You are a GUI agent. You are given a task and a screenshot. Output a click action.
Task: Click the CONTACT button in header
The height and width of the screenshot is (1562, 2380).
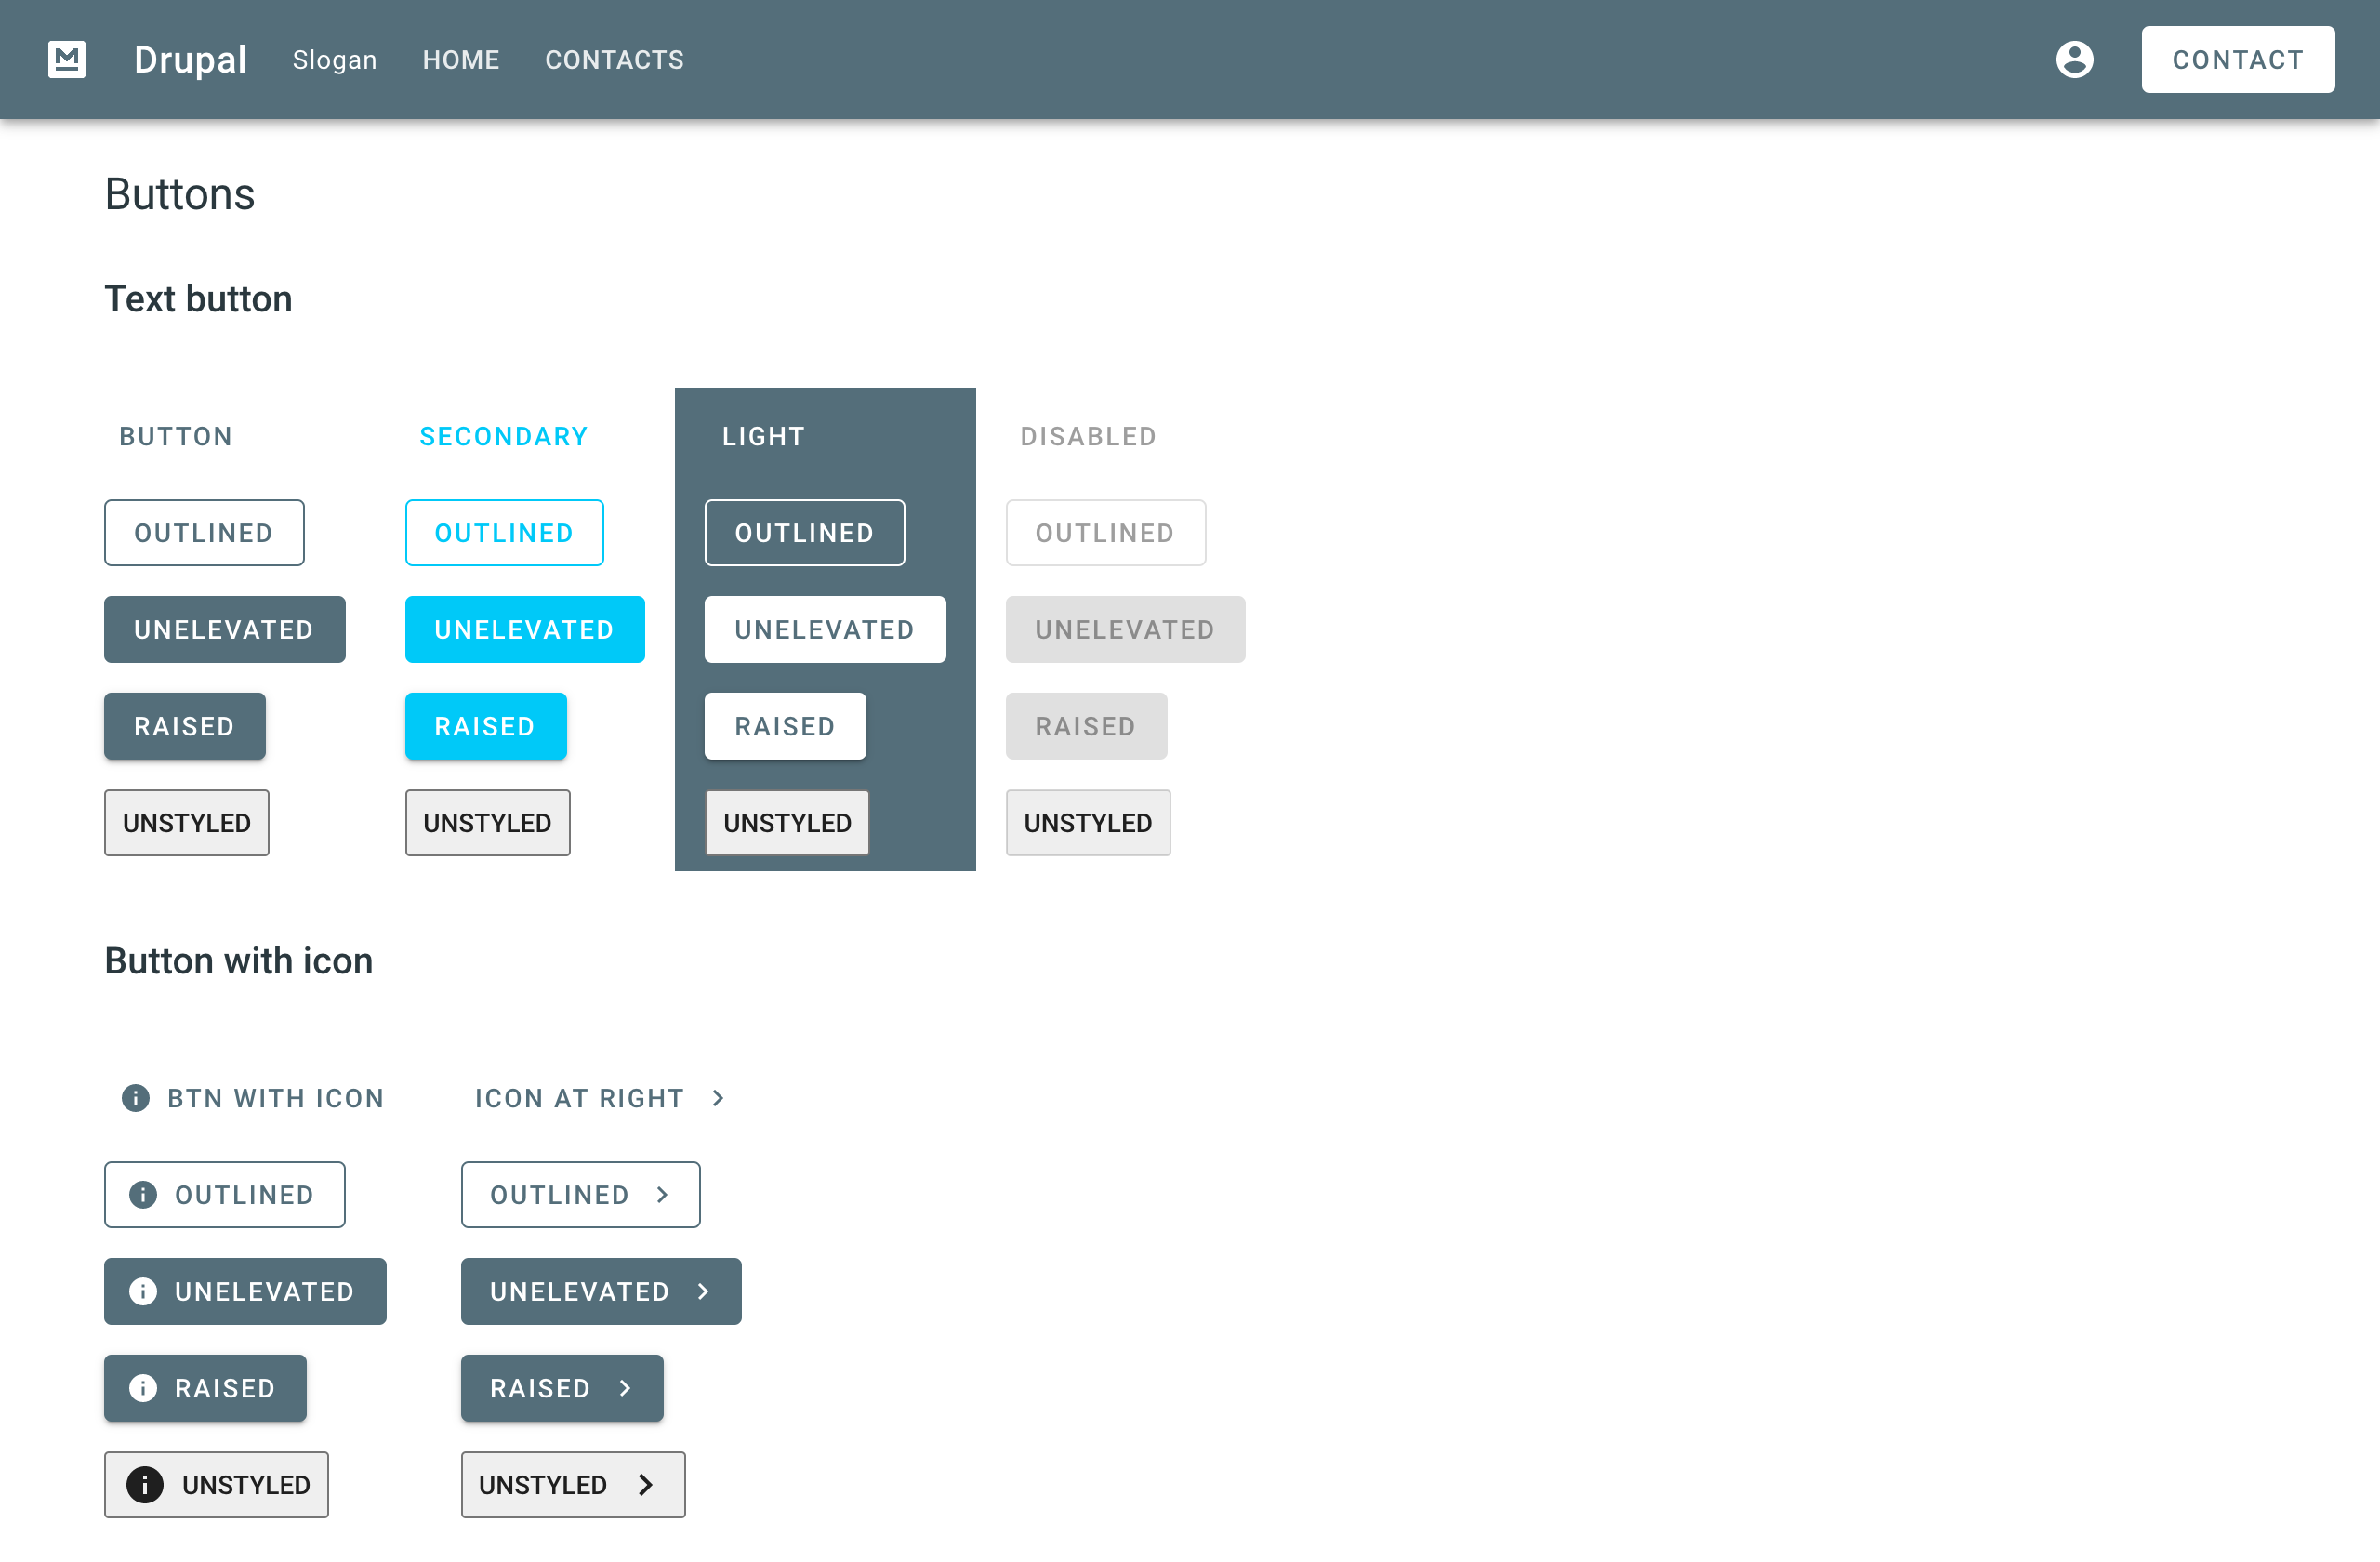[x=2237, y=60]
